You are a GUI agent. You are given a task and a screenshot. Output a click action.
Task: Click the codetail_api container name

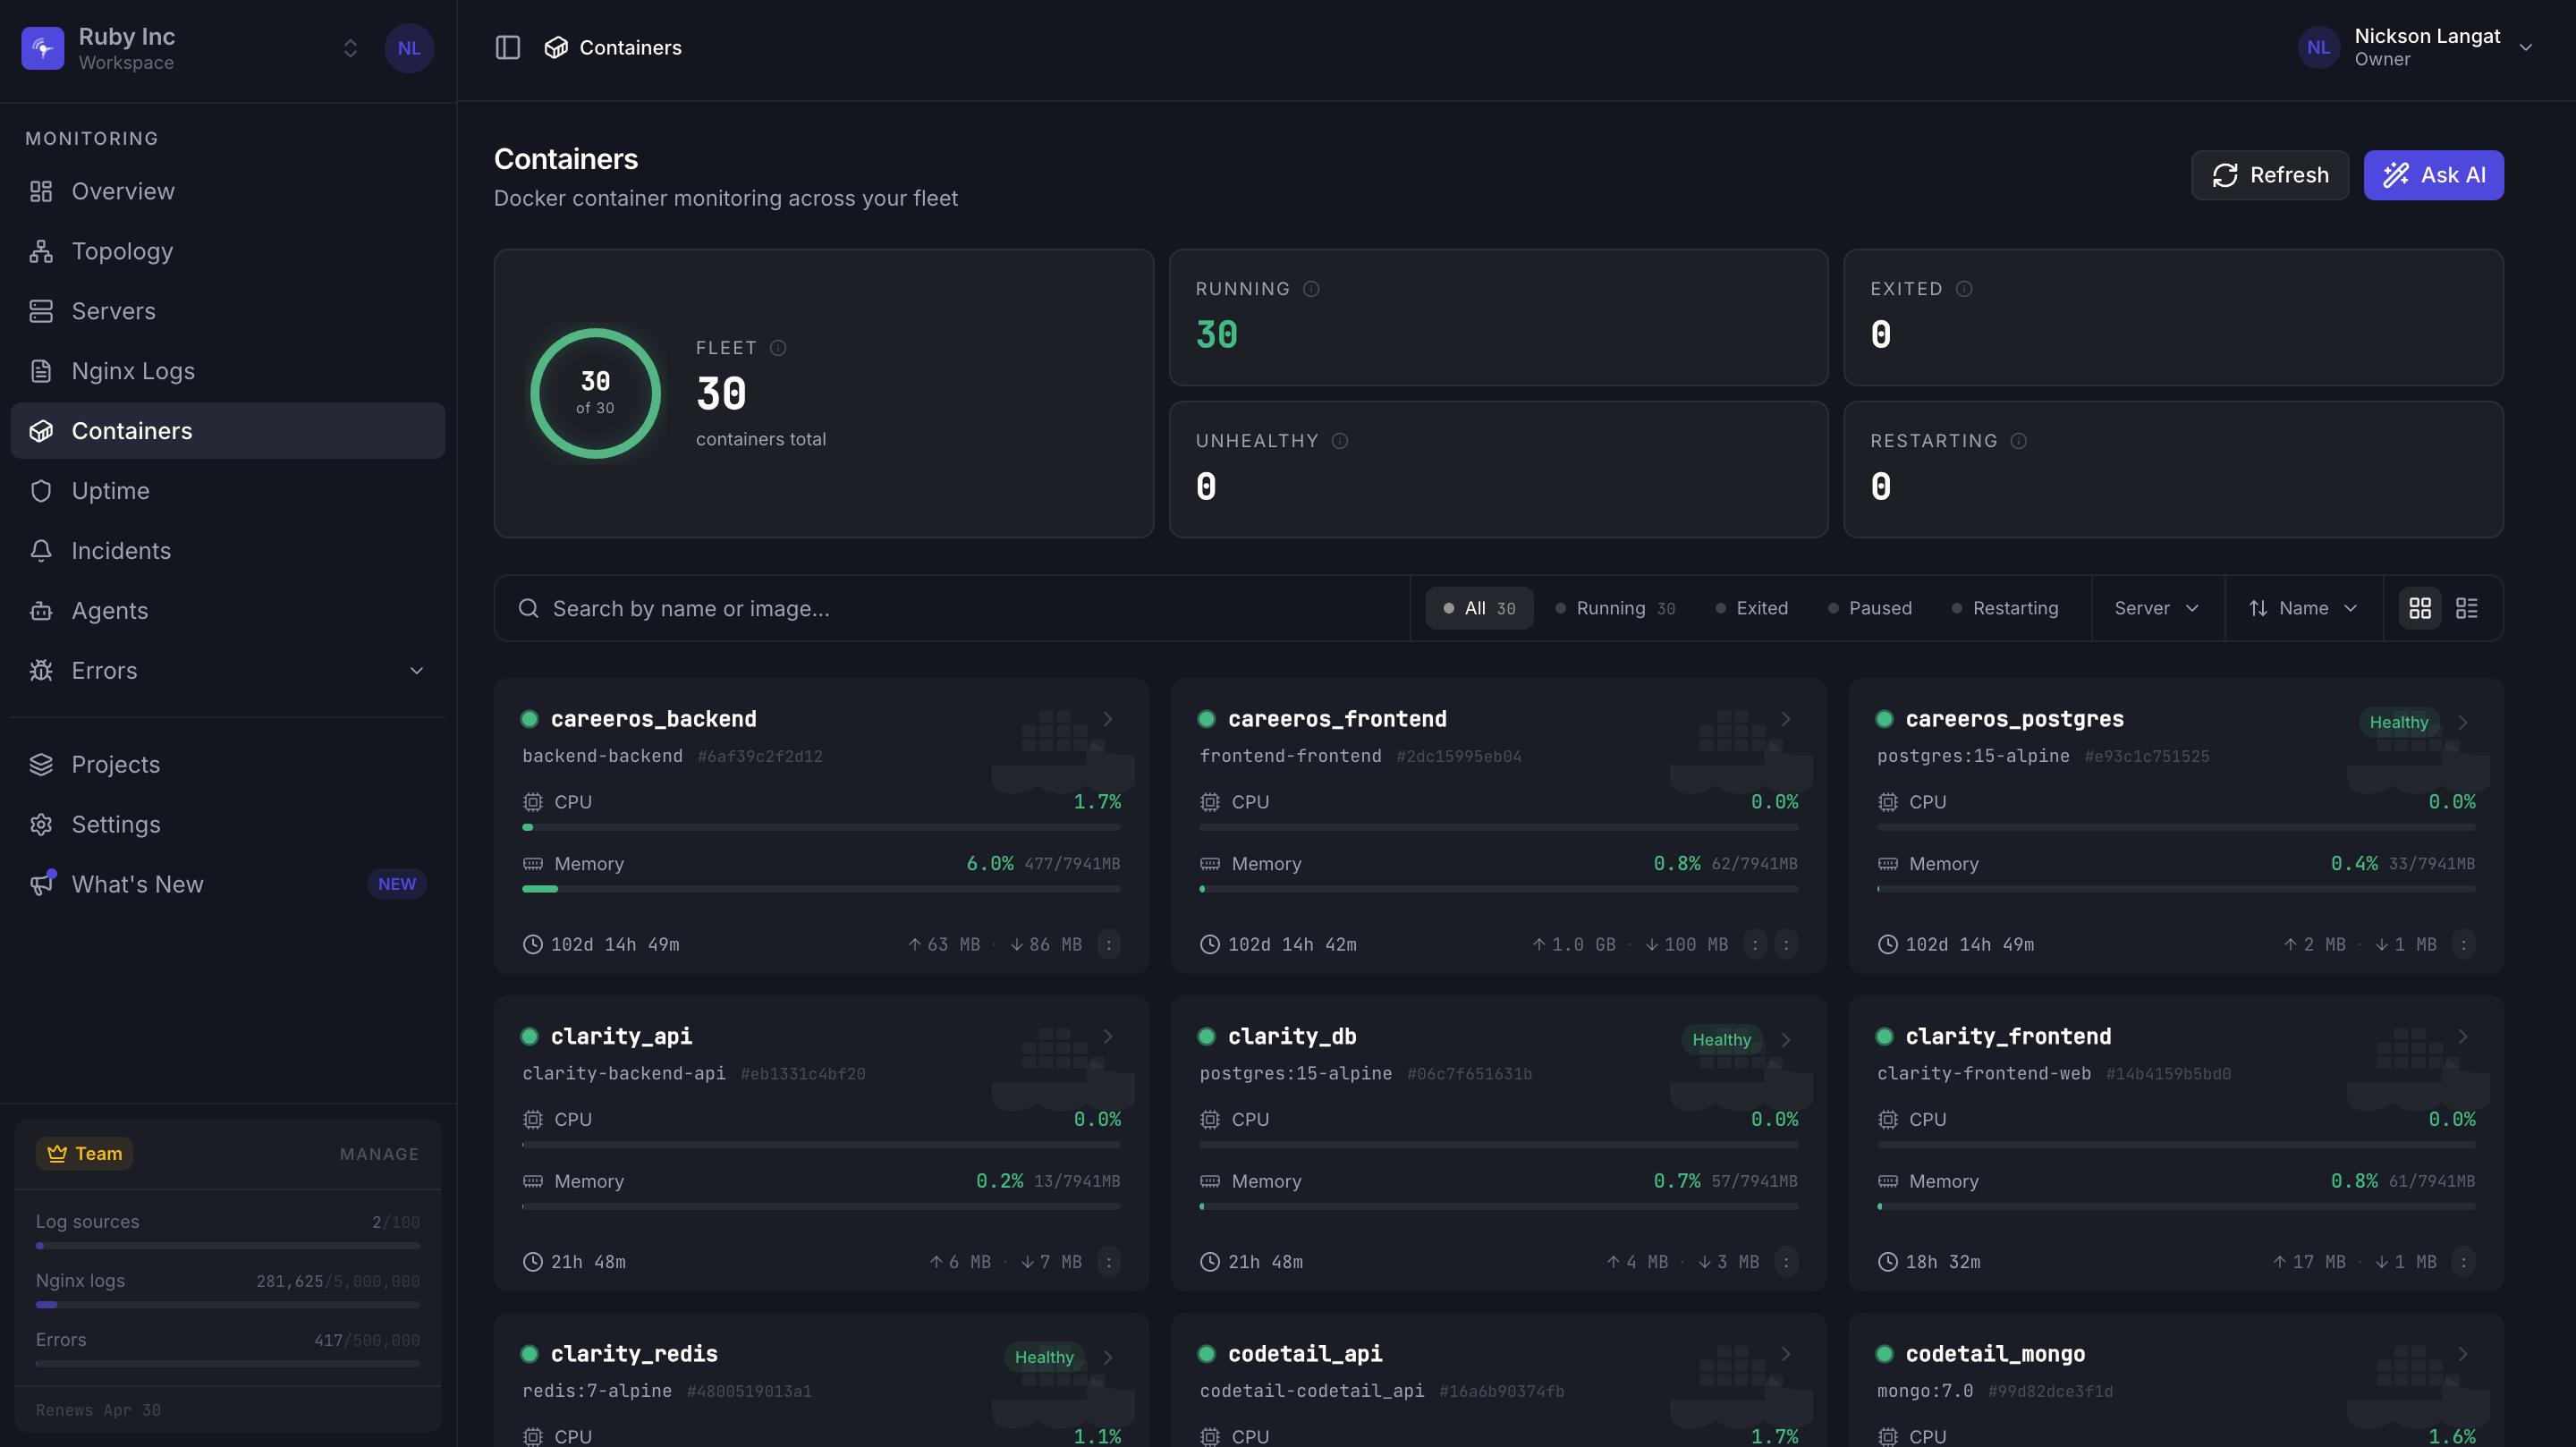coord(1305,1354)
